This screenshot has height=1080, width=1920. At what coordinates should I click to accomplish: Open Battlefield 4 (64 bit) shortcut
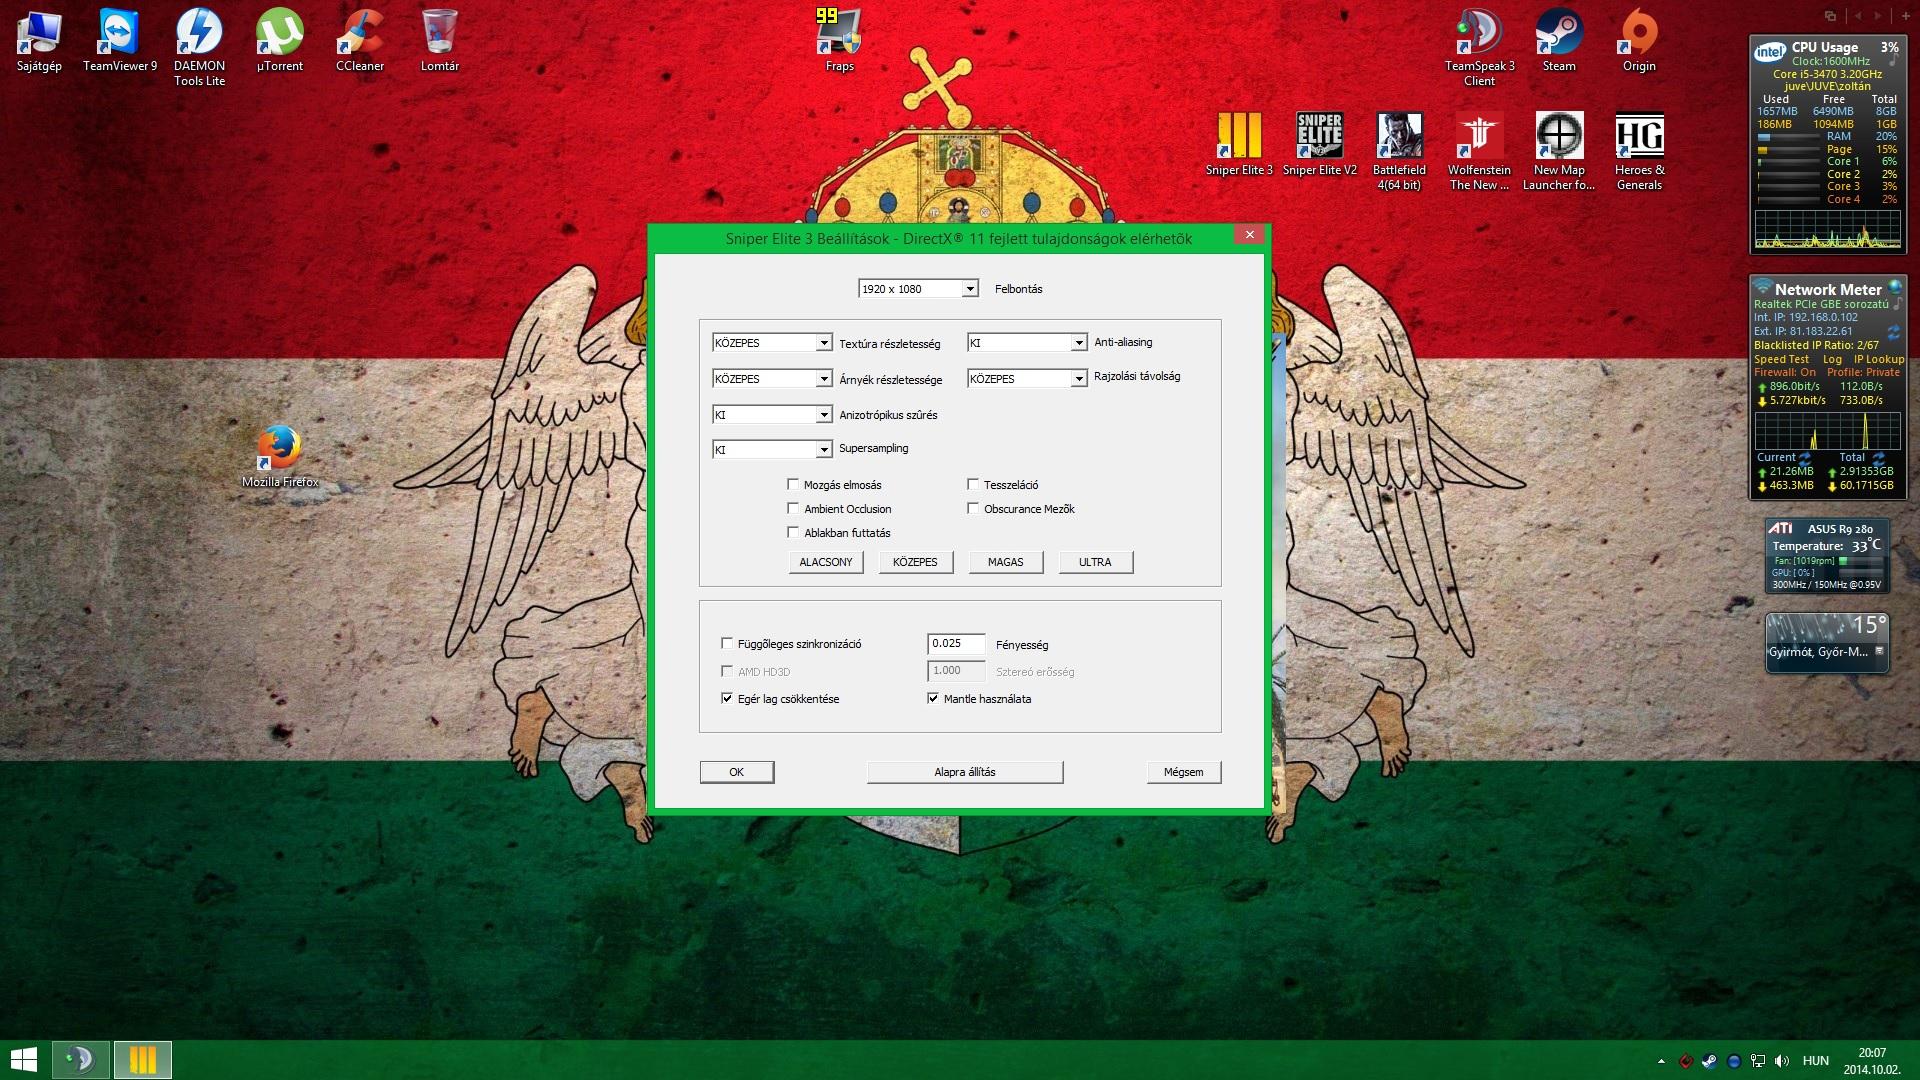tap(1399, 152)
